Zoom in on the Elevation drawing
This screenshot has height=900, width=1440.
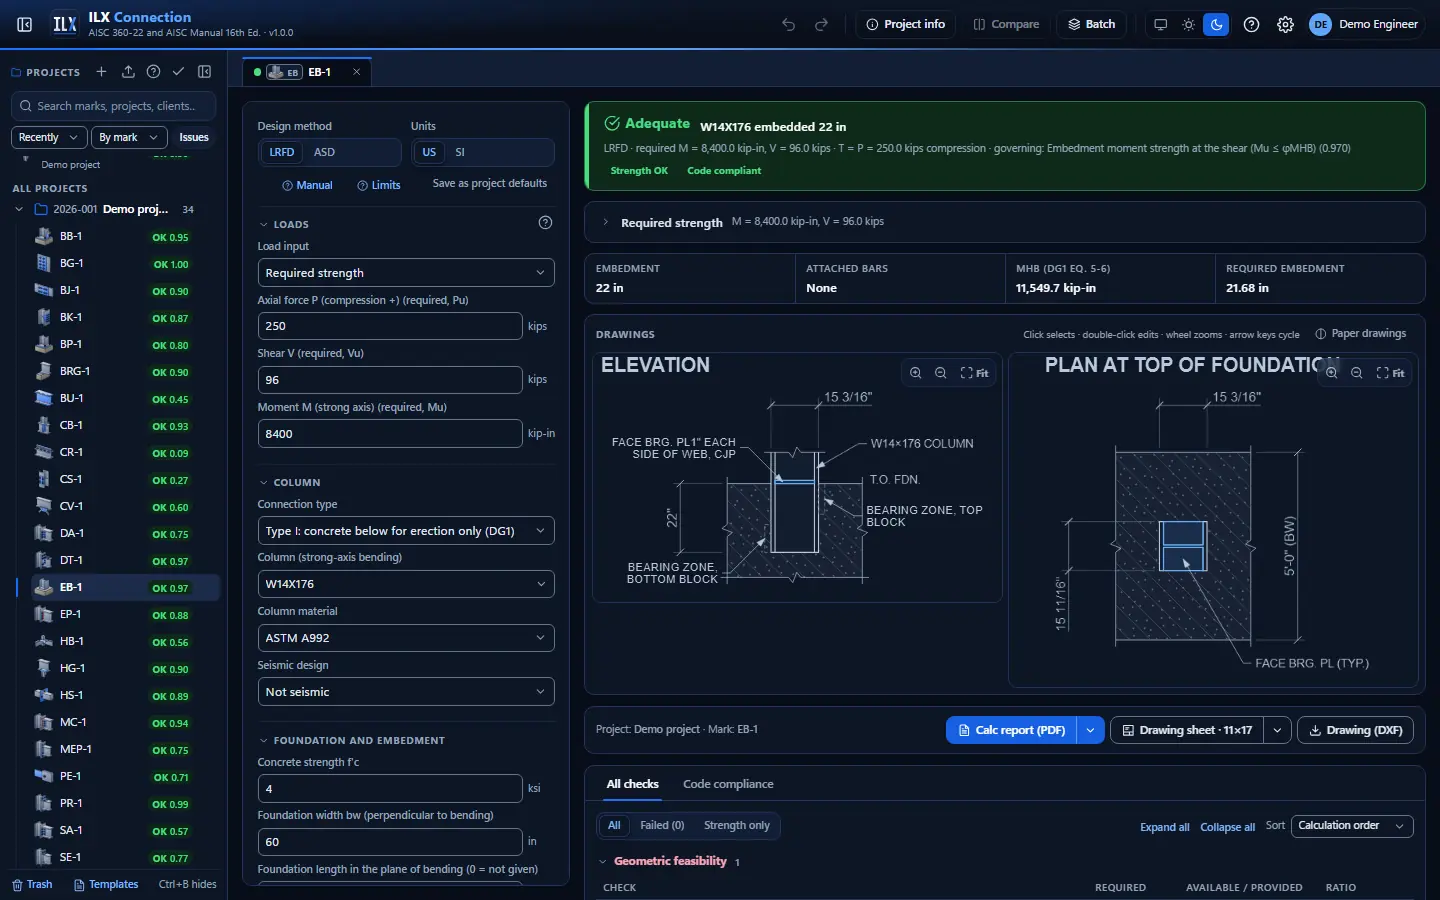(915, 373)
